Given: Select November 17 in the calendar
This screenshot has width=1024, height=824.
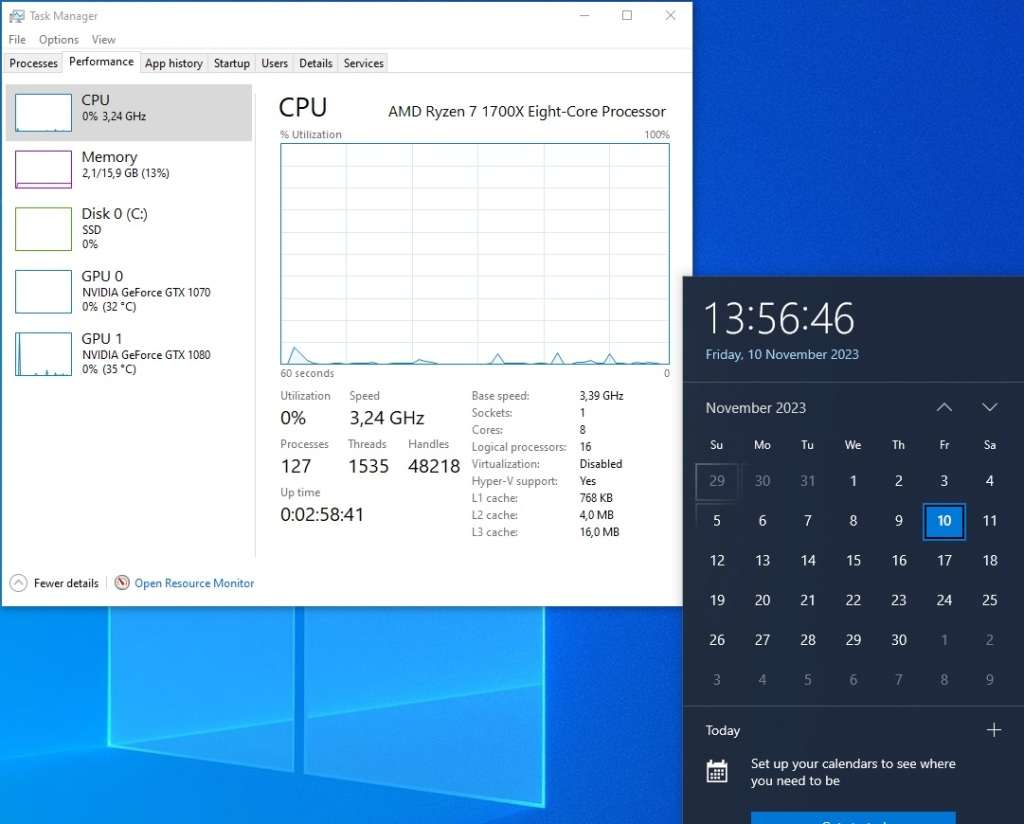Looking at the screenshot, I should (944, 560).
